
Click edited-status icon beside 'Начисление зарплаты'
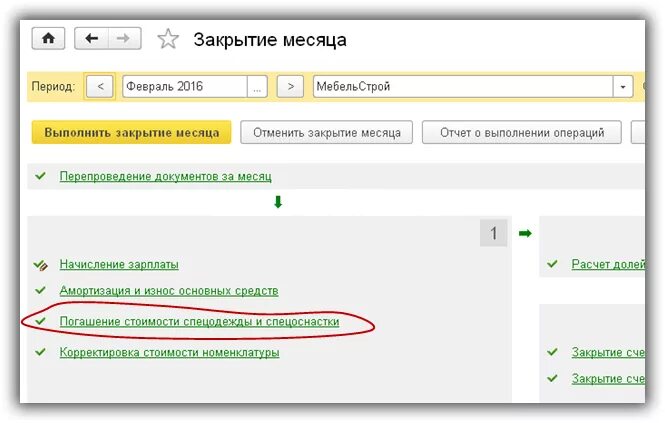(41, 265)
